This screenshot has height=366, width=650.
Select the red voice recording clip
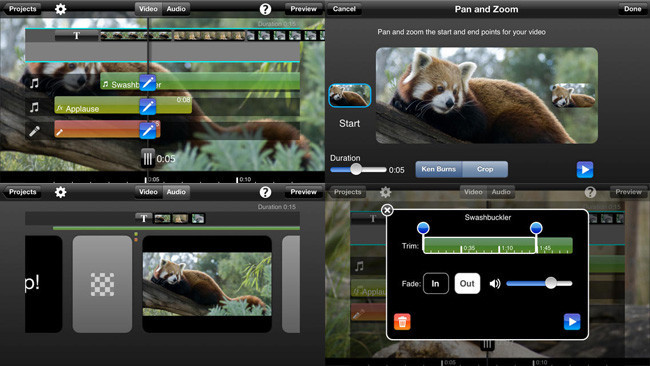coord(107,129)
